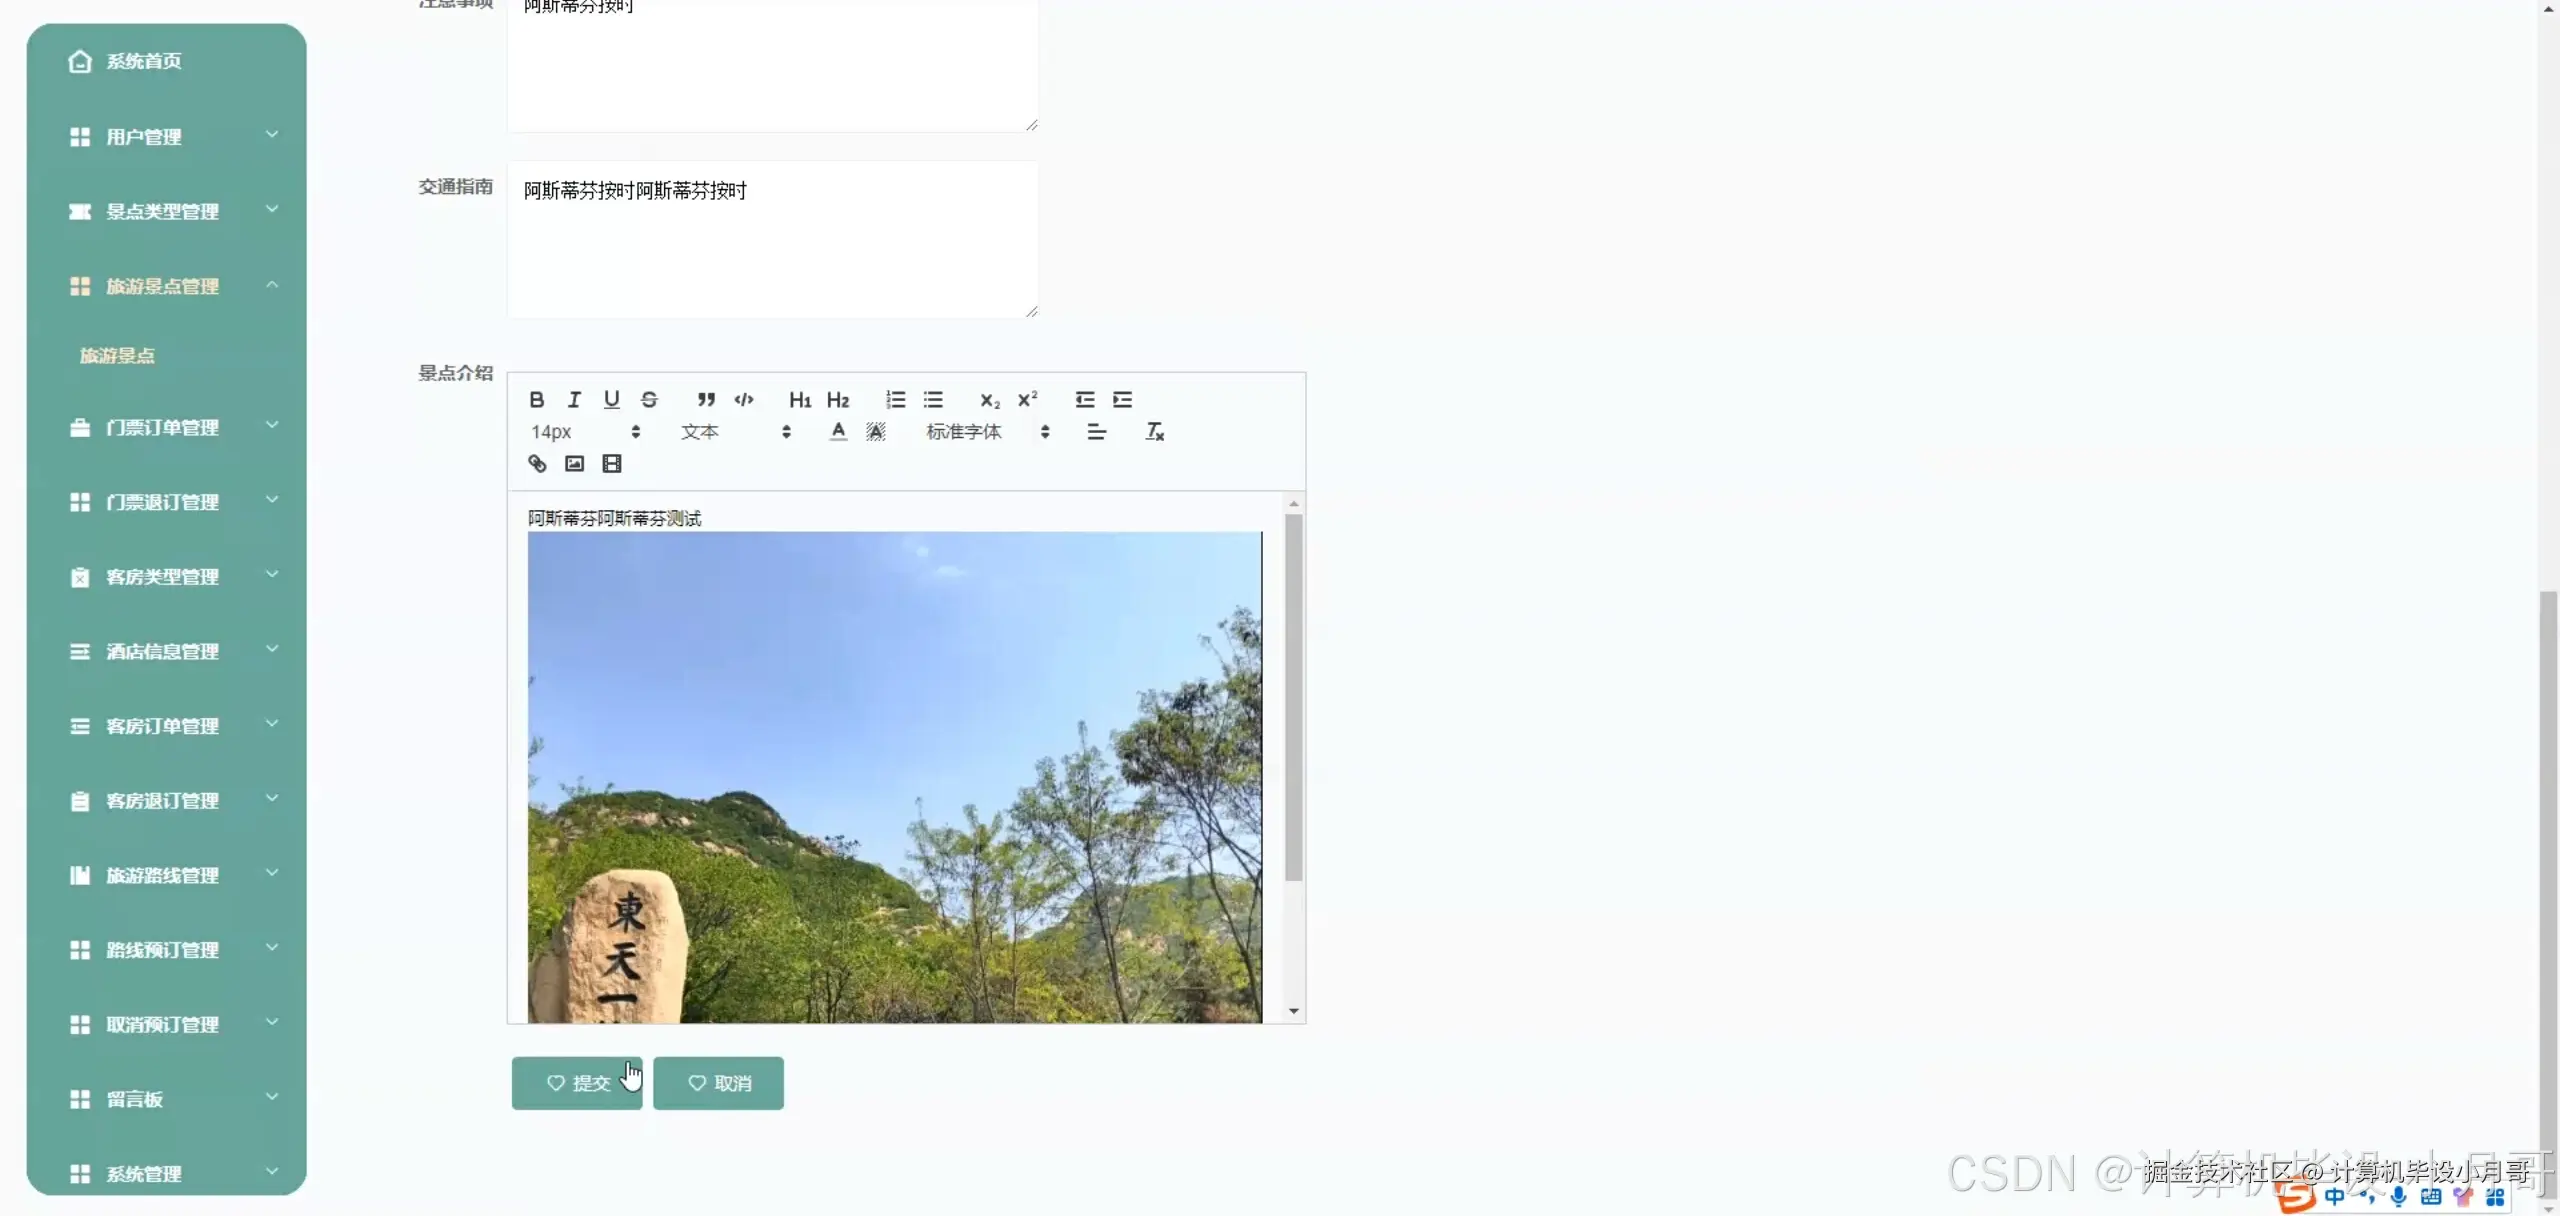Click the 取消 cancel button

(x=718, y=1083)
